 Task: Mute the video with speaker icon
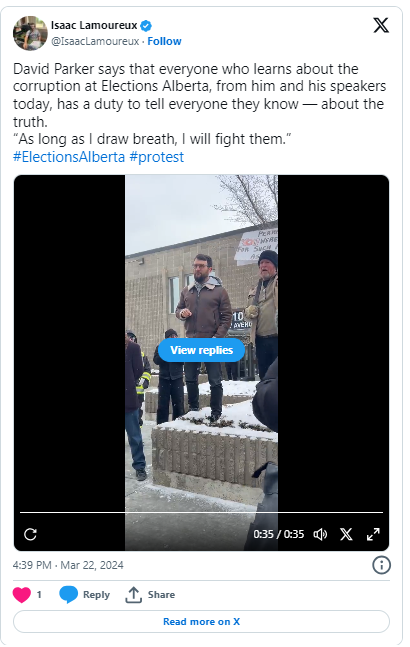click(320, 534)
